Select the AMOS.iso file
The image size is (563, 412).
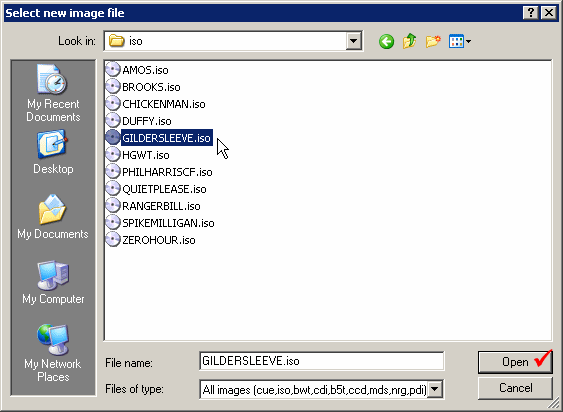tap(137, 70)
